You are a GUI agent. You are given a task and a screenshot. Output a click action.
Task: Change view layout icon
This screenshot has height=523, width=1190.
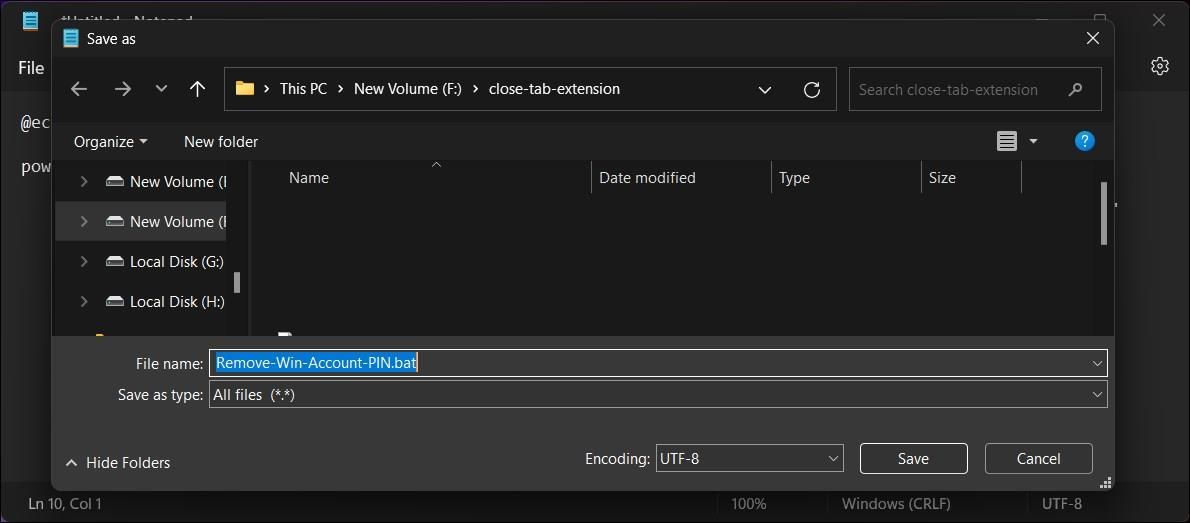(x=1006, y=141)
